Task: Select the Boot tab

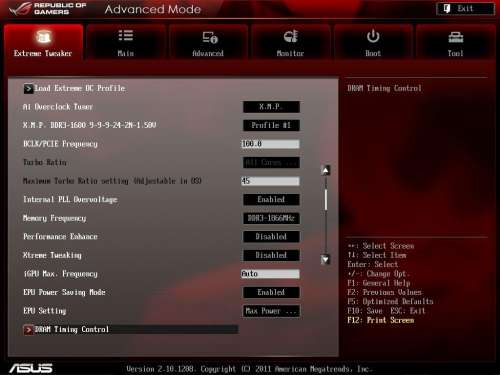Action: pyautogui.click(x=373, y=42)
